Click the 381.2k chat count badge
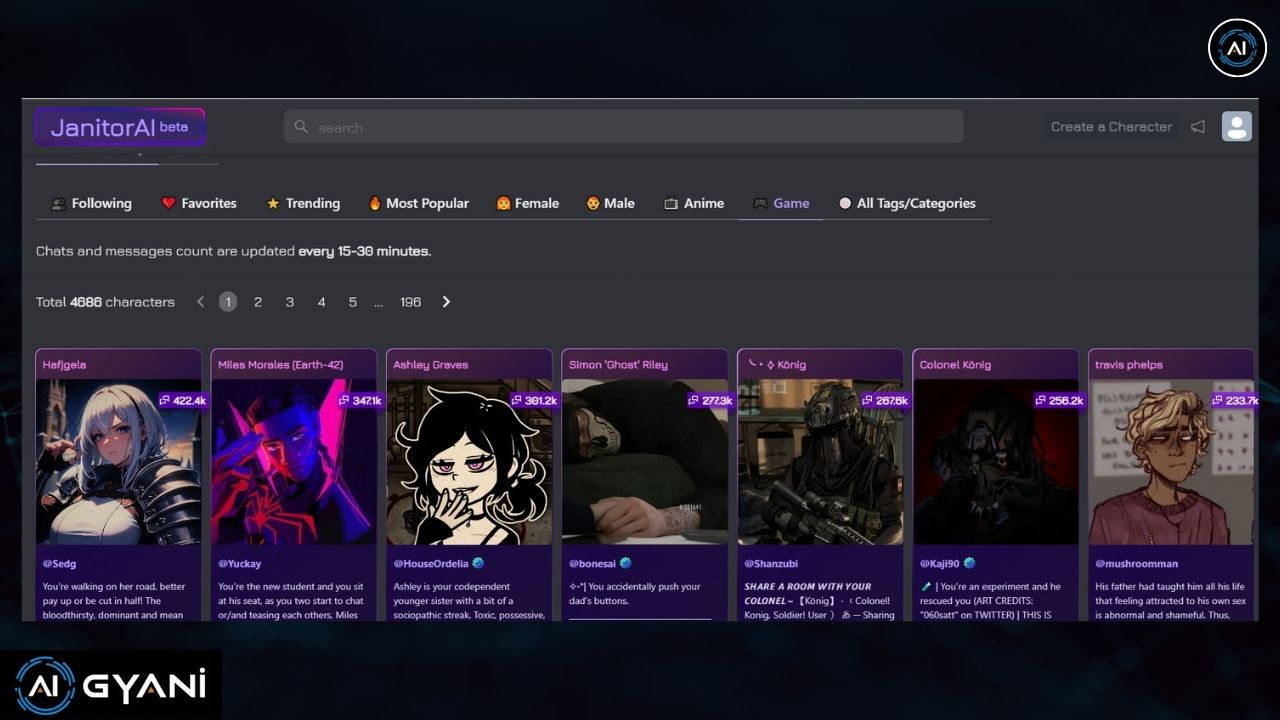The height and width of the screenshot is (720, 1280). [533, 400]
